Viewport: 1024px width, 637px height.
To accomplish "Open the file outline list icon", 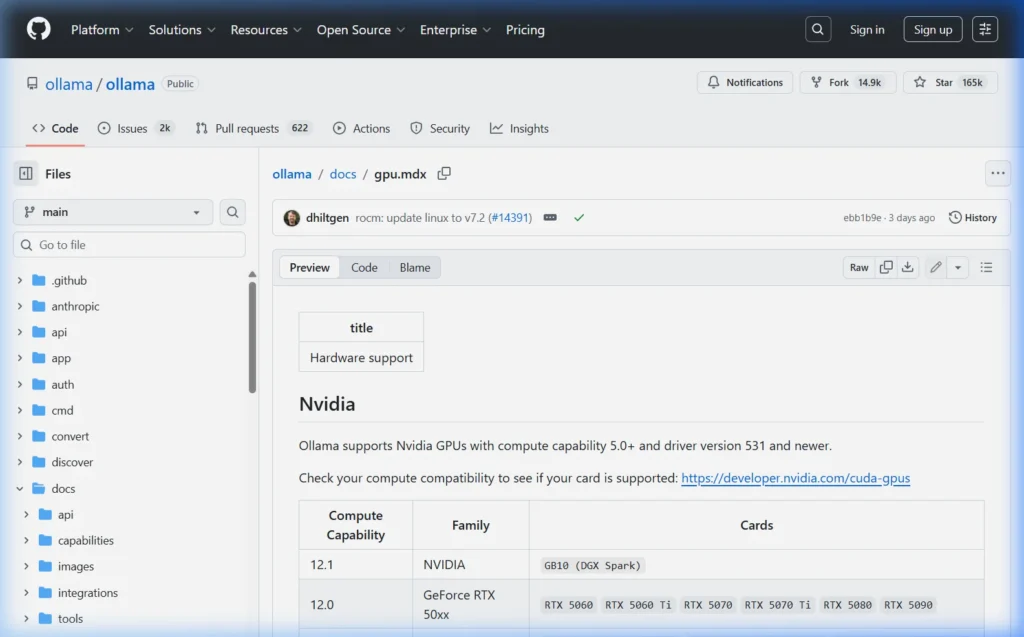I will (988, 267).
